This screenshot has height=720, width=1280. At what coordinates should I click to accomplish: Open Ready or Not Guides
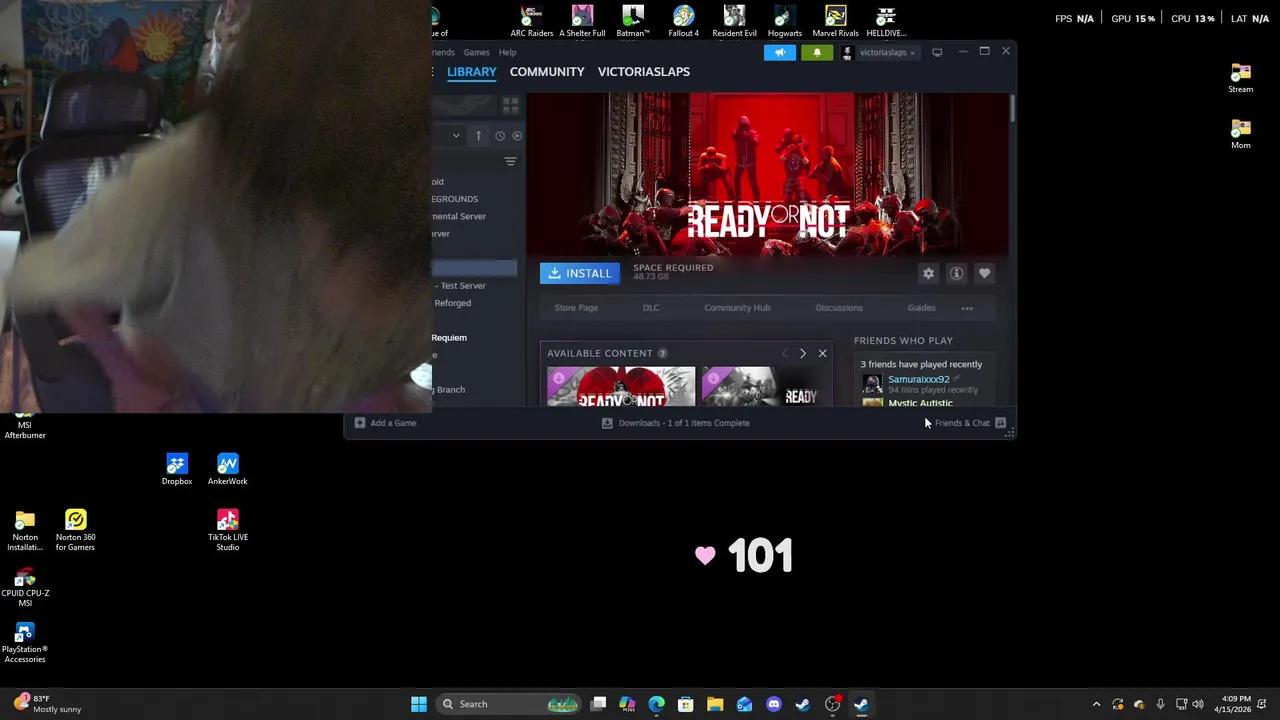coord(921,308)
